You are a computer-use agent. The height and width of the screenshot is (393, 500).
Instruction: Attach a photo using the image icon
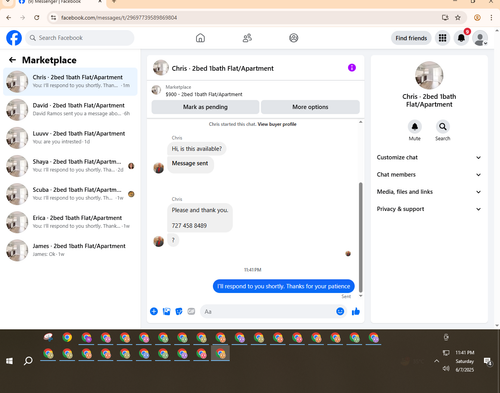coord(166,311)
